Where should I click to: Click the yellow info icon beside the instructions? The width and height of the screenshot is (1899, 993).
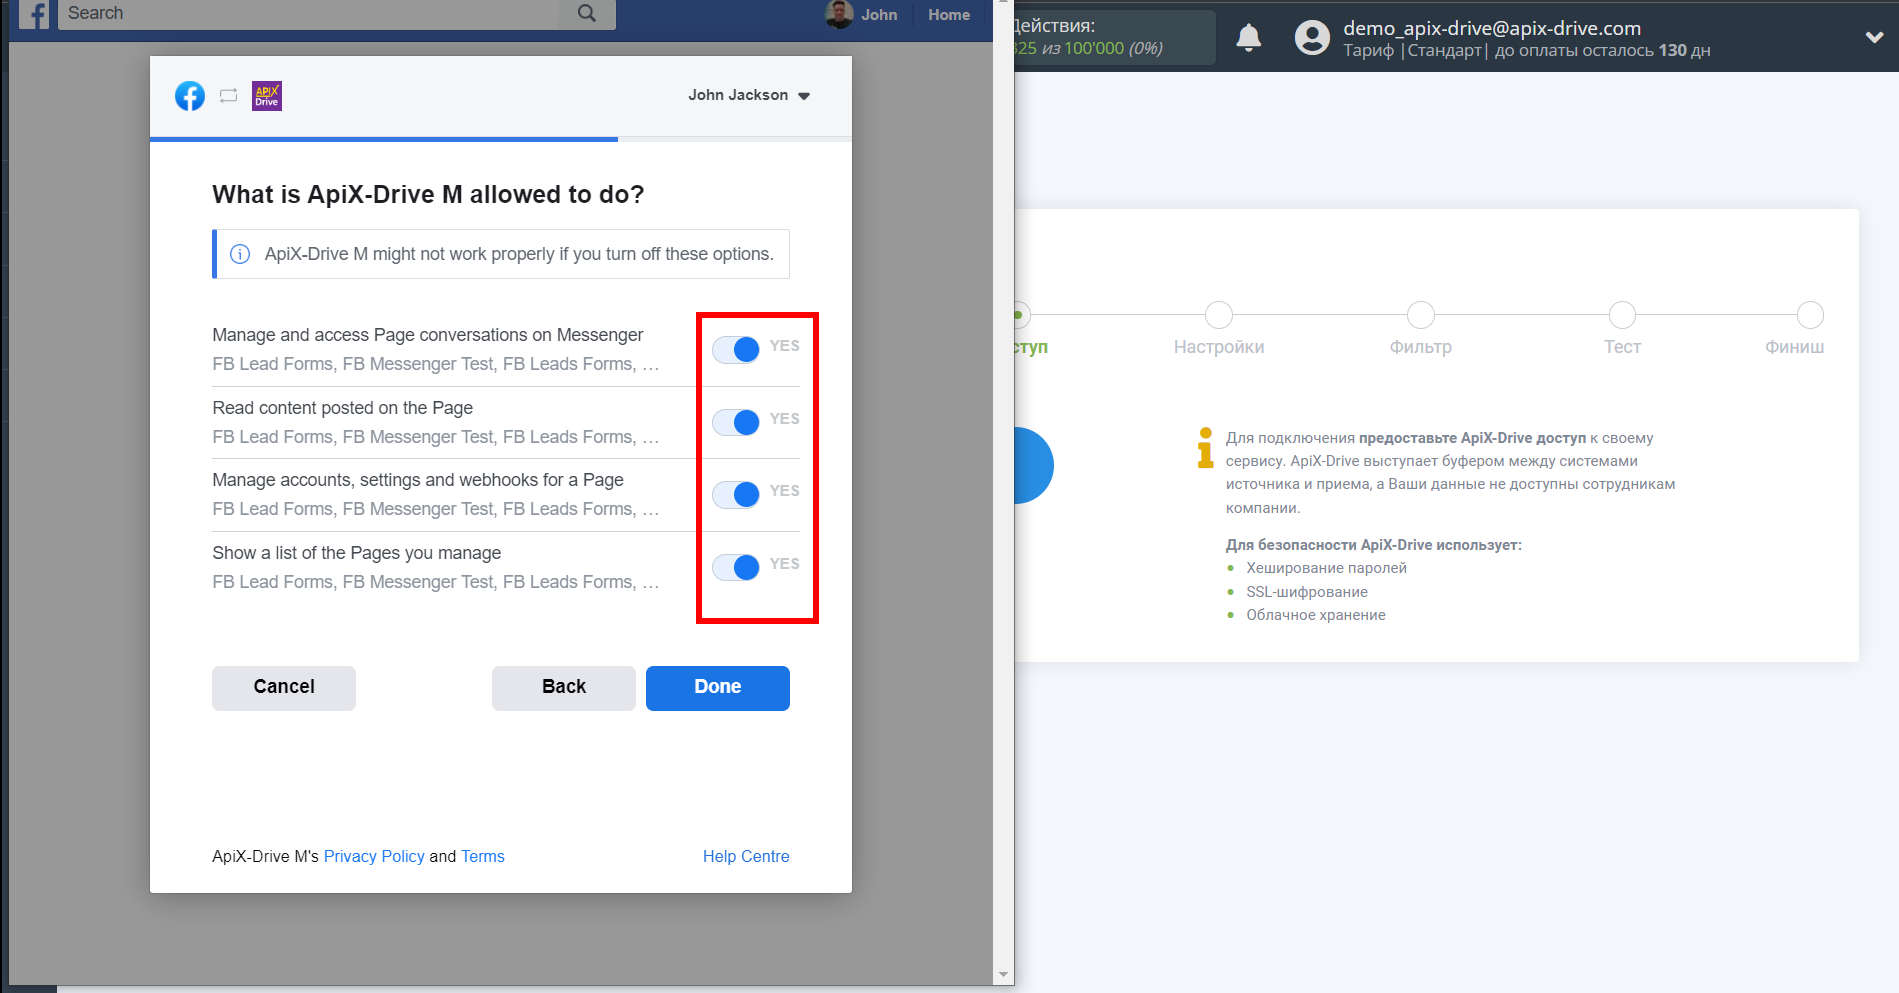pyautogui.click(x=1205, y=447)
